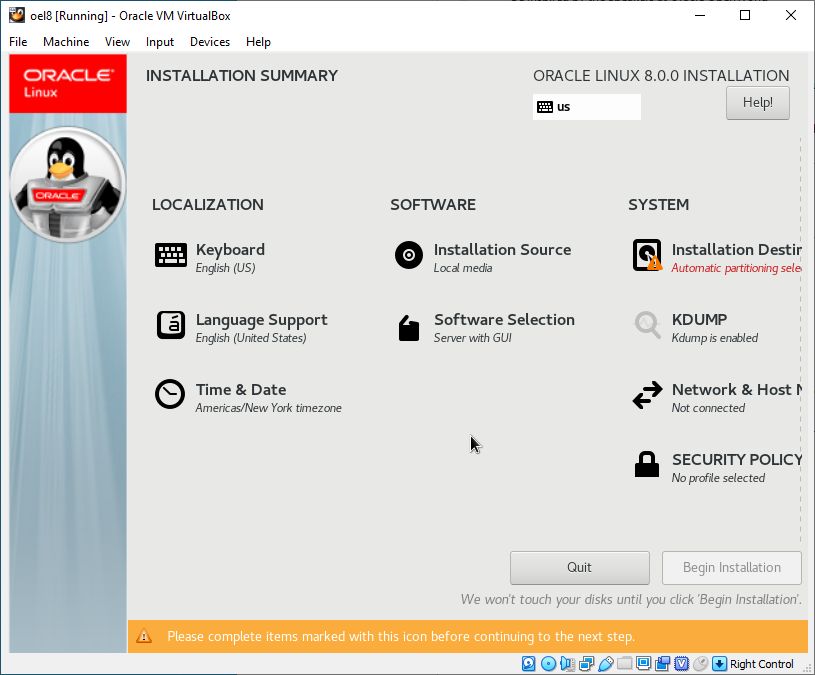Open Installation Source disc icon
Viewport: 815px width, 675px height.
pyautogui.click(x=409, y=255)
